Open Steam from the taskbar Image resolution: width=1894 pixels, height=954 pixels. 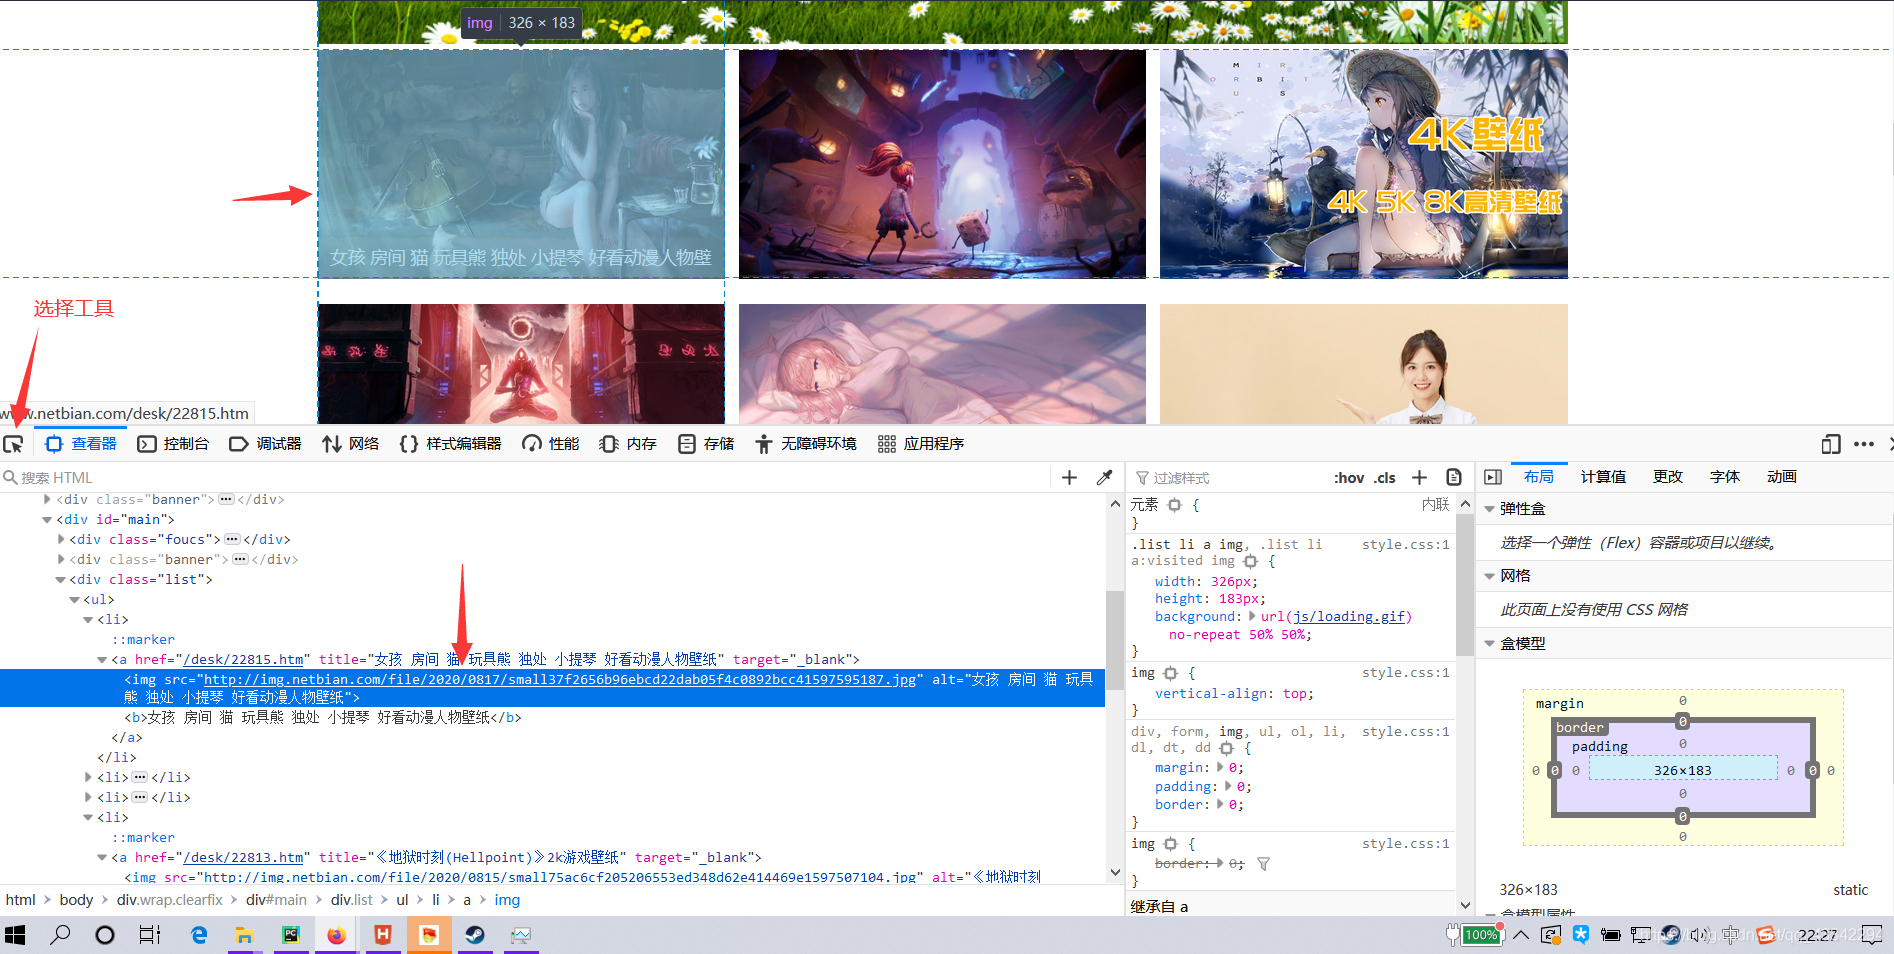475,936
